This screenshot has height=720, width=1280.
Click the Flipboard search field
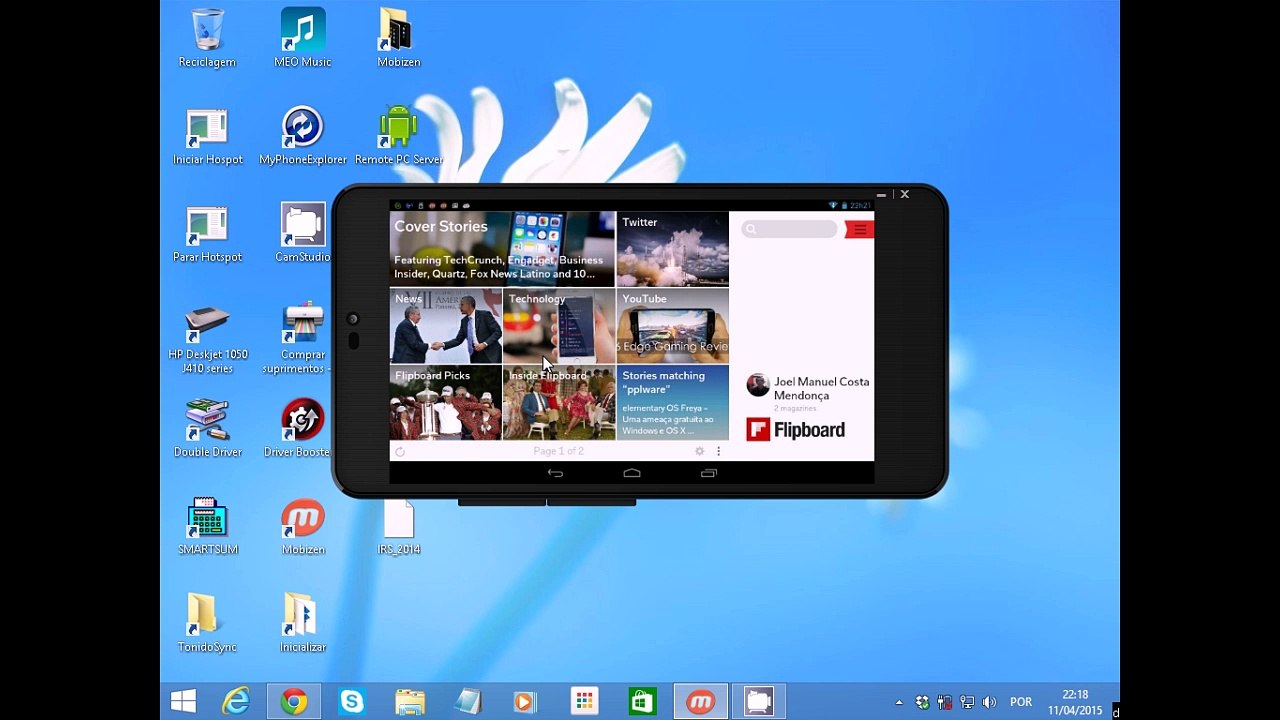(x=789, y=230)
